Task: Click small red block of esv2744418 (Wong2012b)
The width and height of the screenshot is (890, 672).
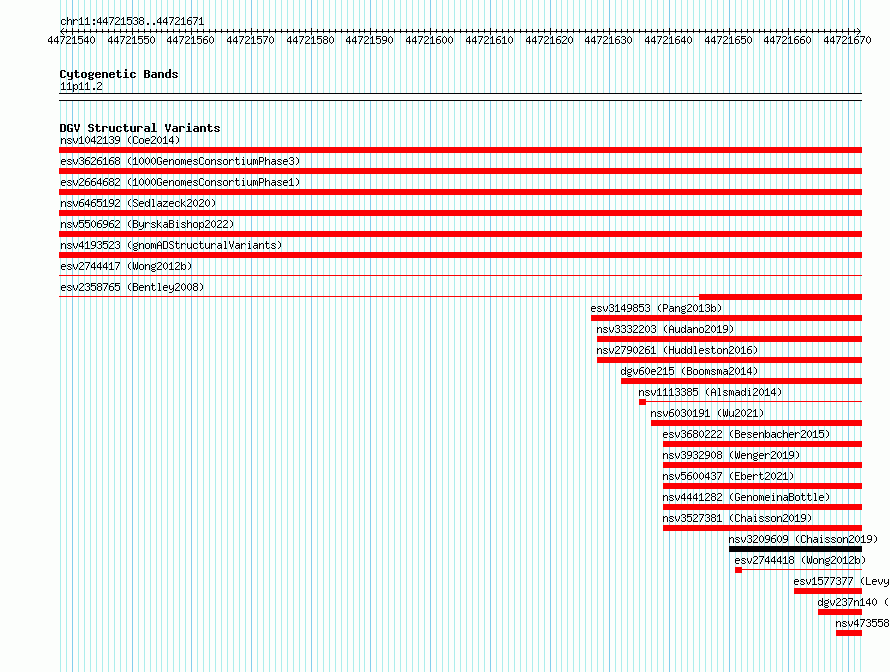Action: [x=738, y=570]
